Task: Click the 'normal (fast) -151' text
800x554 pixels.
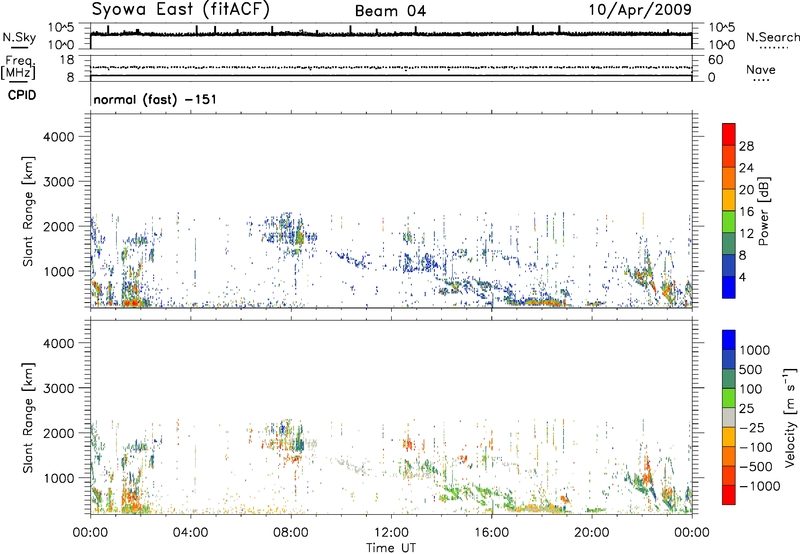Action: coord(155,99)
